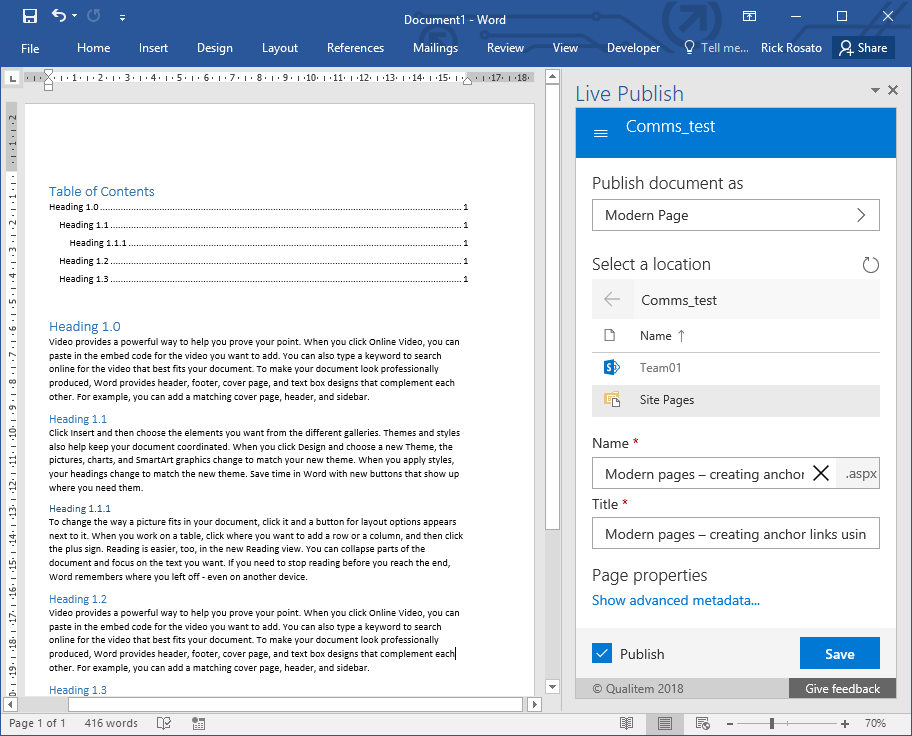
Task: Switch to Print Layout view
Action: point(664,723)
